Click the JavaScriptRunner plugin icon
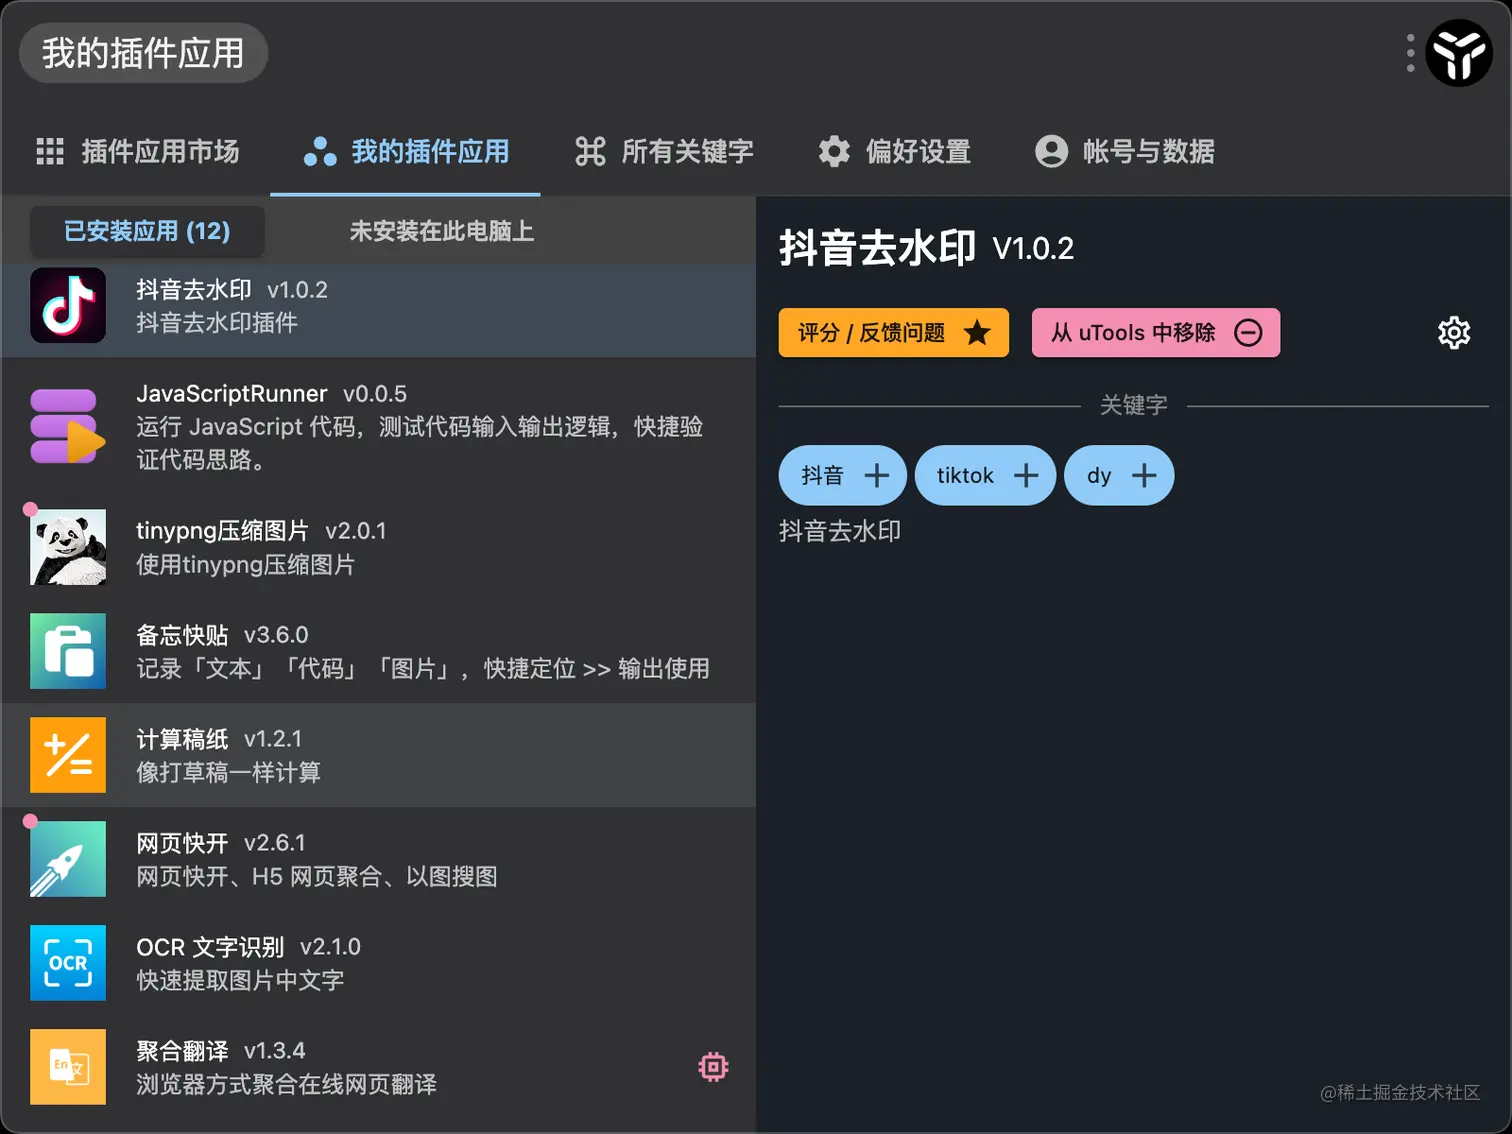Image resolution: width=1512 pixels, height=1134 pixels. (x=68, y=426)
